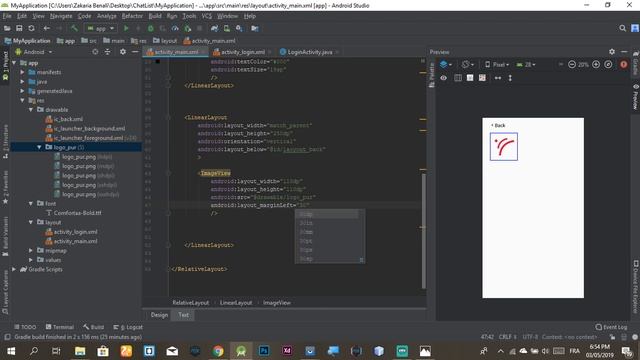This screenshot has height=360, width=640.
Task: Click the Debug app bug icon
Action: [151, 28]
